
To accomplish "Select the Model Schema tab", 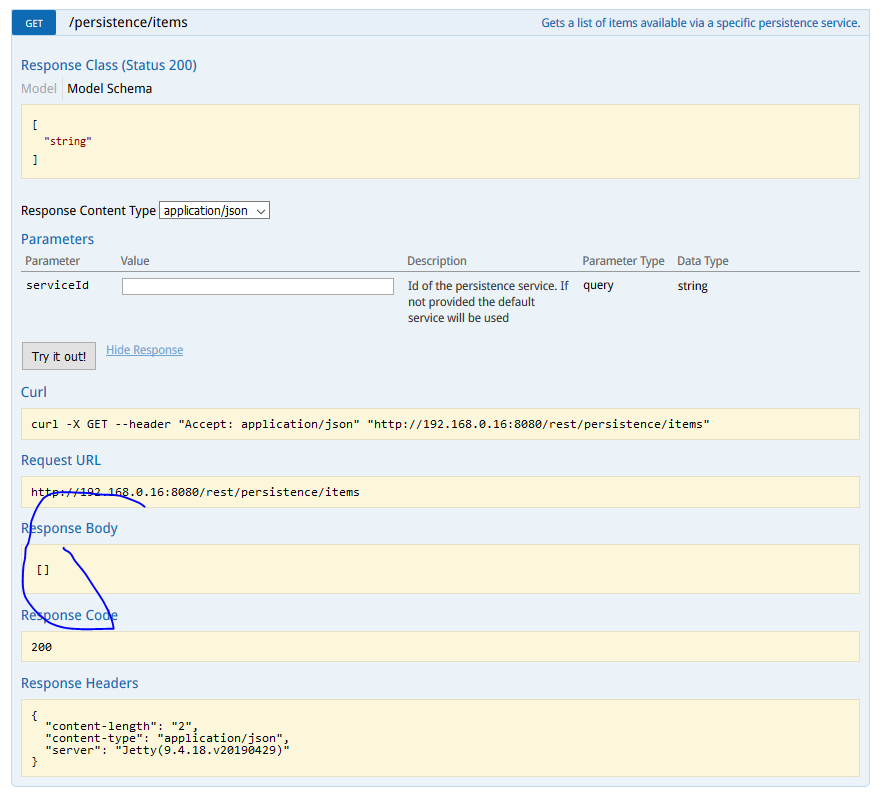I will pyautogui.click(x=110, y=89).
